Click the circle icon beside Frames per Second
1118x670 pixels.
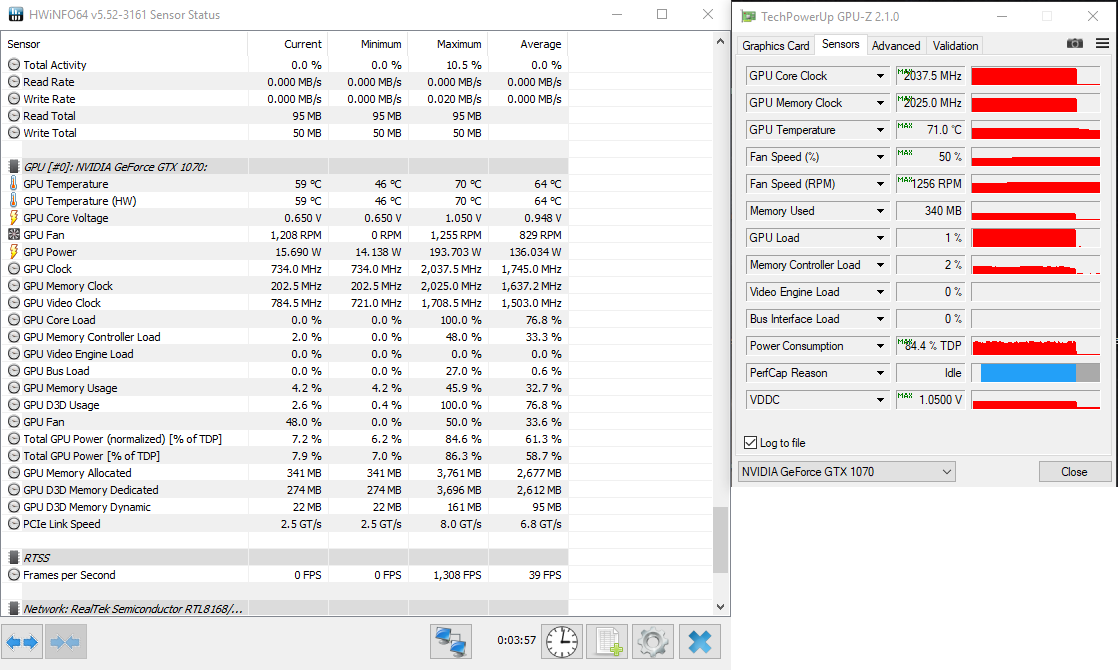pyautogui.click(x=14, y=574)
